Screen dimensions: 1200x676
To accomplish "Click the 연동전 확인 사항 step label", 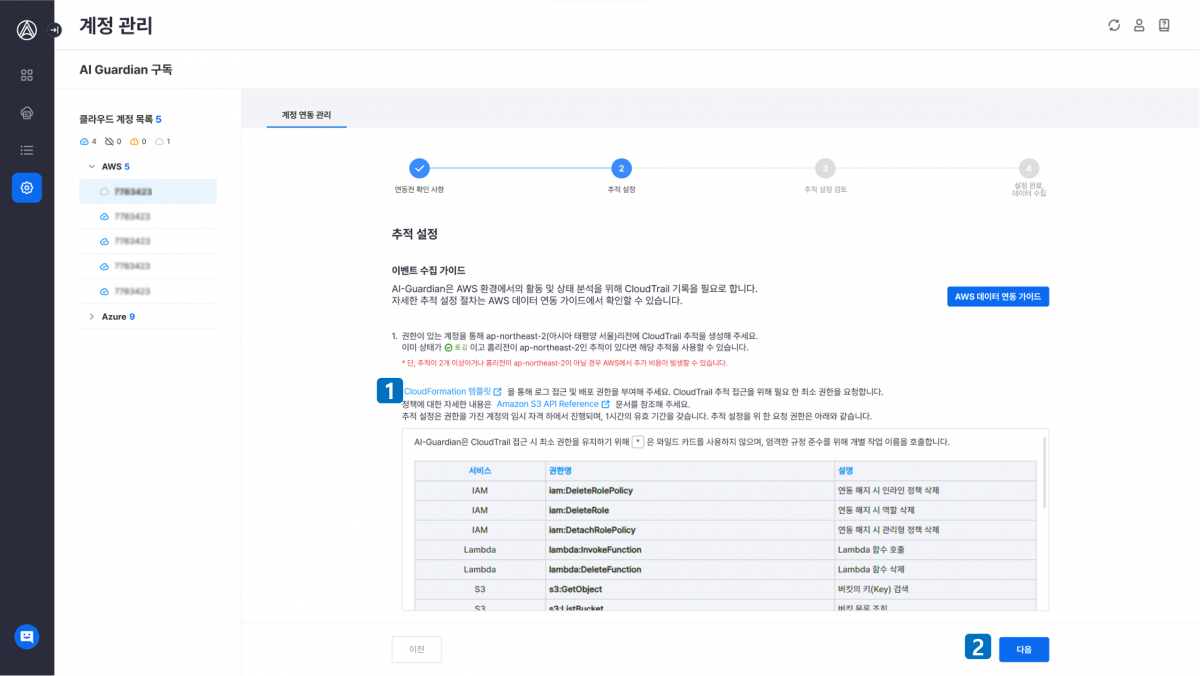I will click(420, 189).
